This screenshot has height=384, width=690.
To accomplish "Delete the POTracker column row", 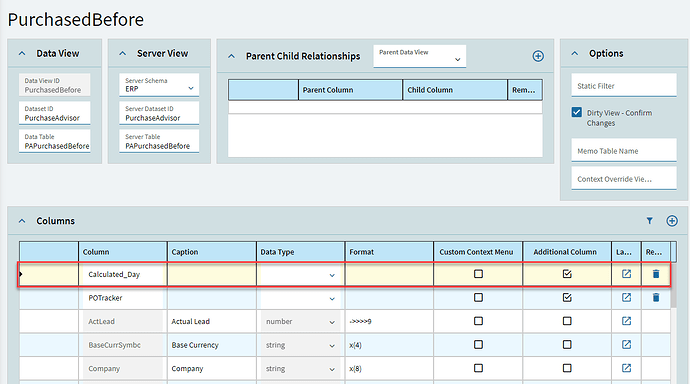I will 656,298.
